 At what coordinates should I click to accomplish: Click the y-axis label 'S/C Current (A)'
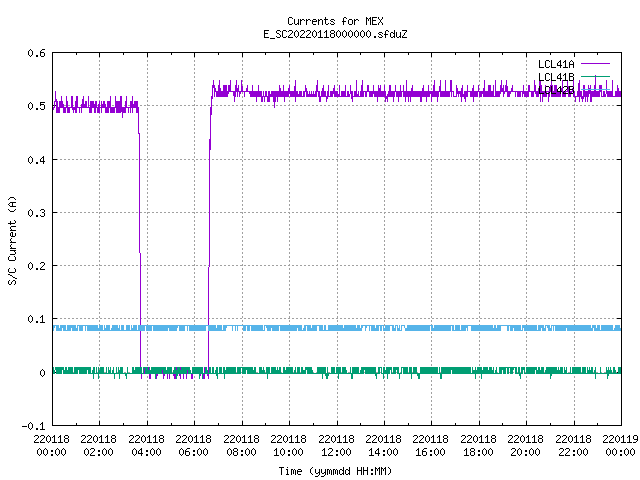[12, 241]
